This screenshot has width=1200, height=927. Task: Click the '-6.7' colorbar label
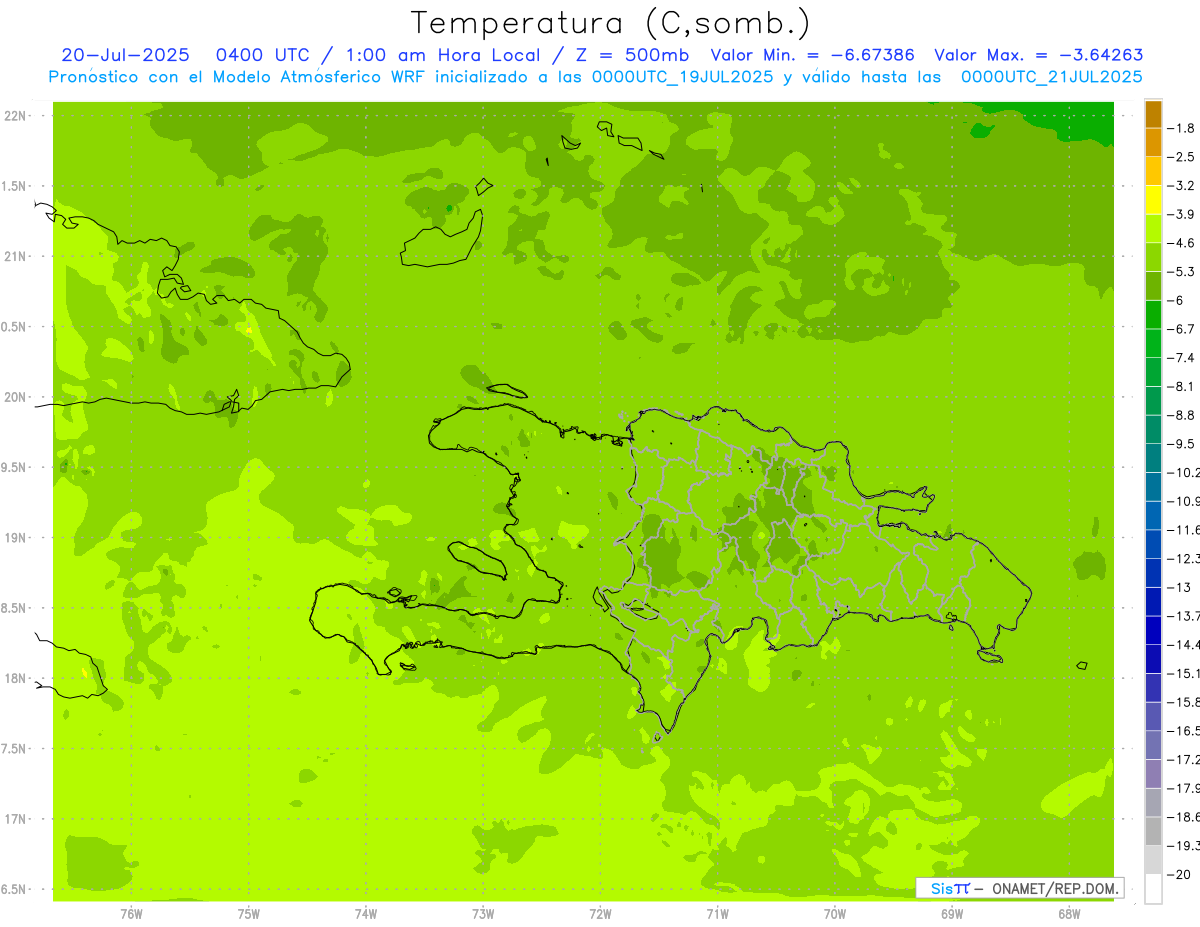coord(1181,330)
